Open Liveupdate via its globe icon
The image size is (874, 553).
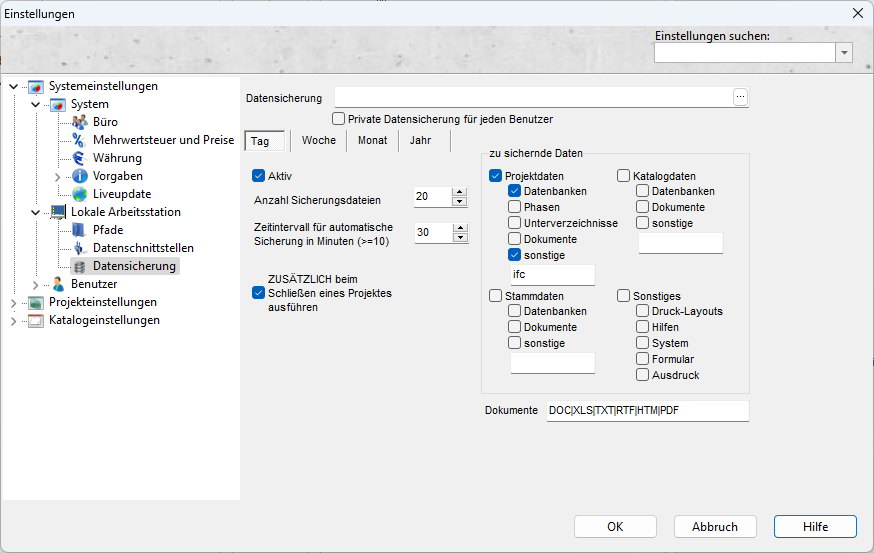pos(80,194)
